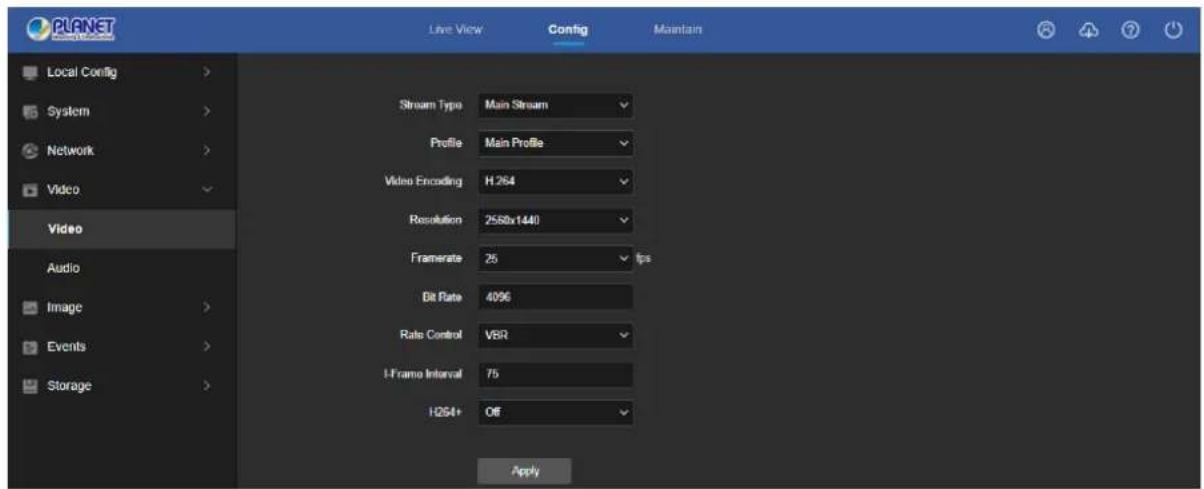
Task: Click the Video Encoding label text
Action: coord(423,182)
